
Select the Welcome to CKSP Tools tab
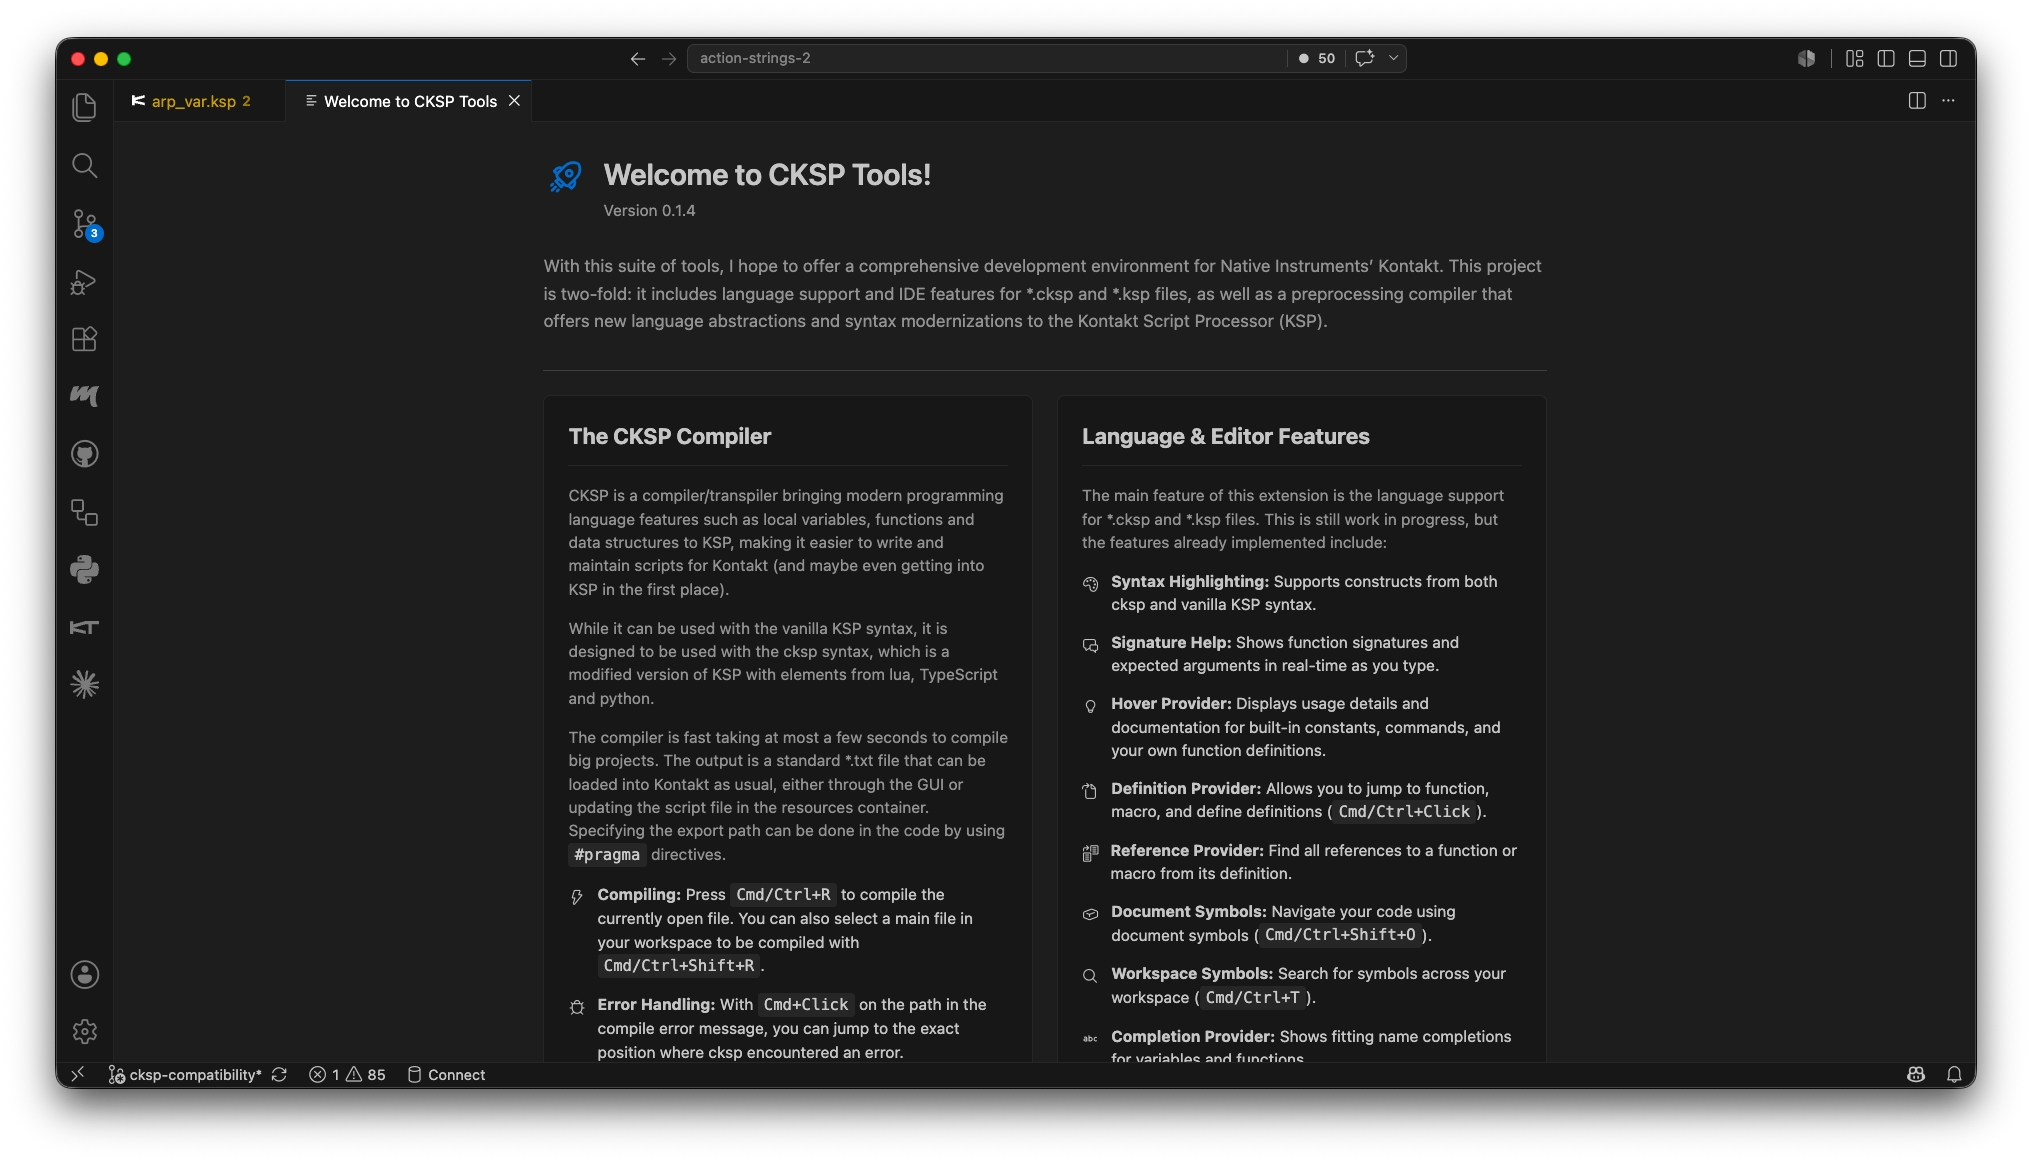tap(410, 101)
